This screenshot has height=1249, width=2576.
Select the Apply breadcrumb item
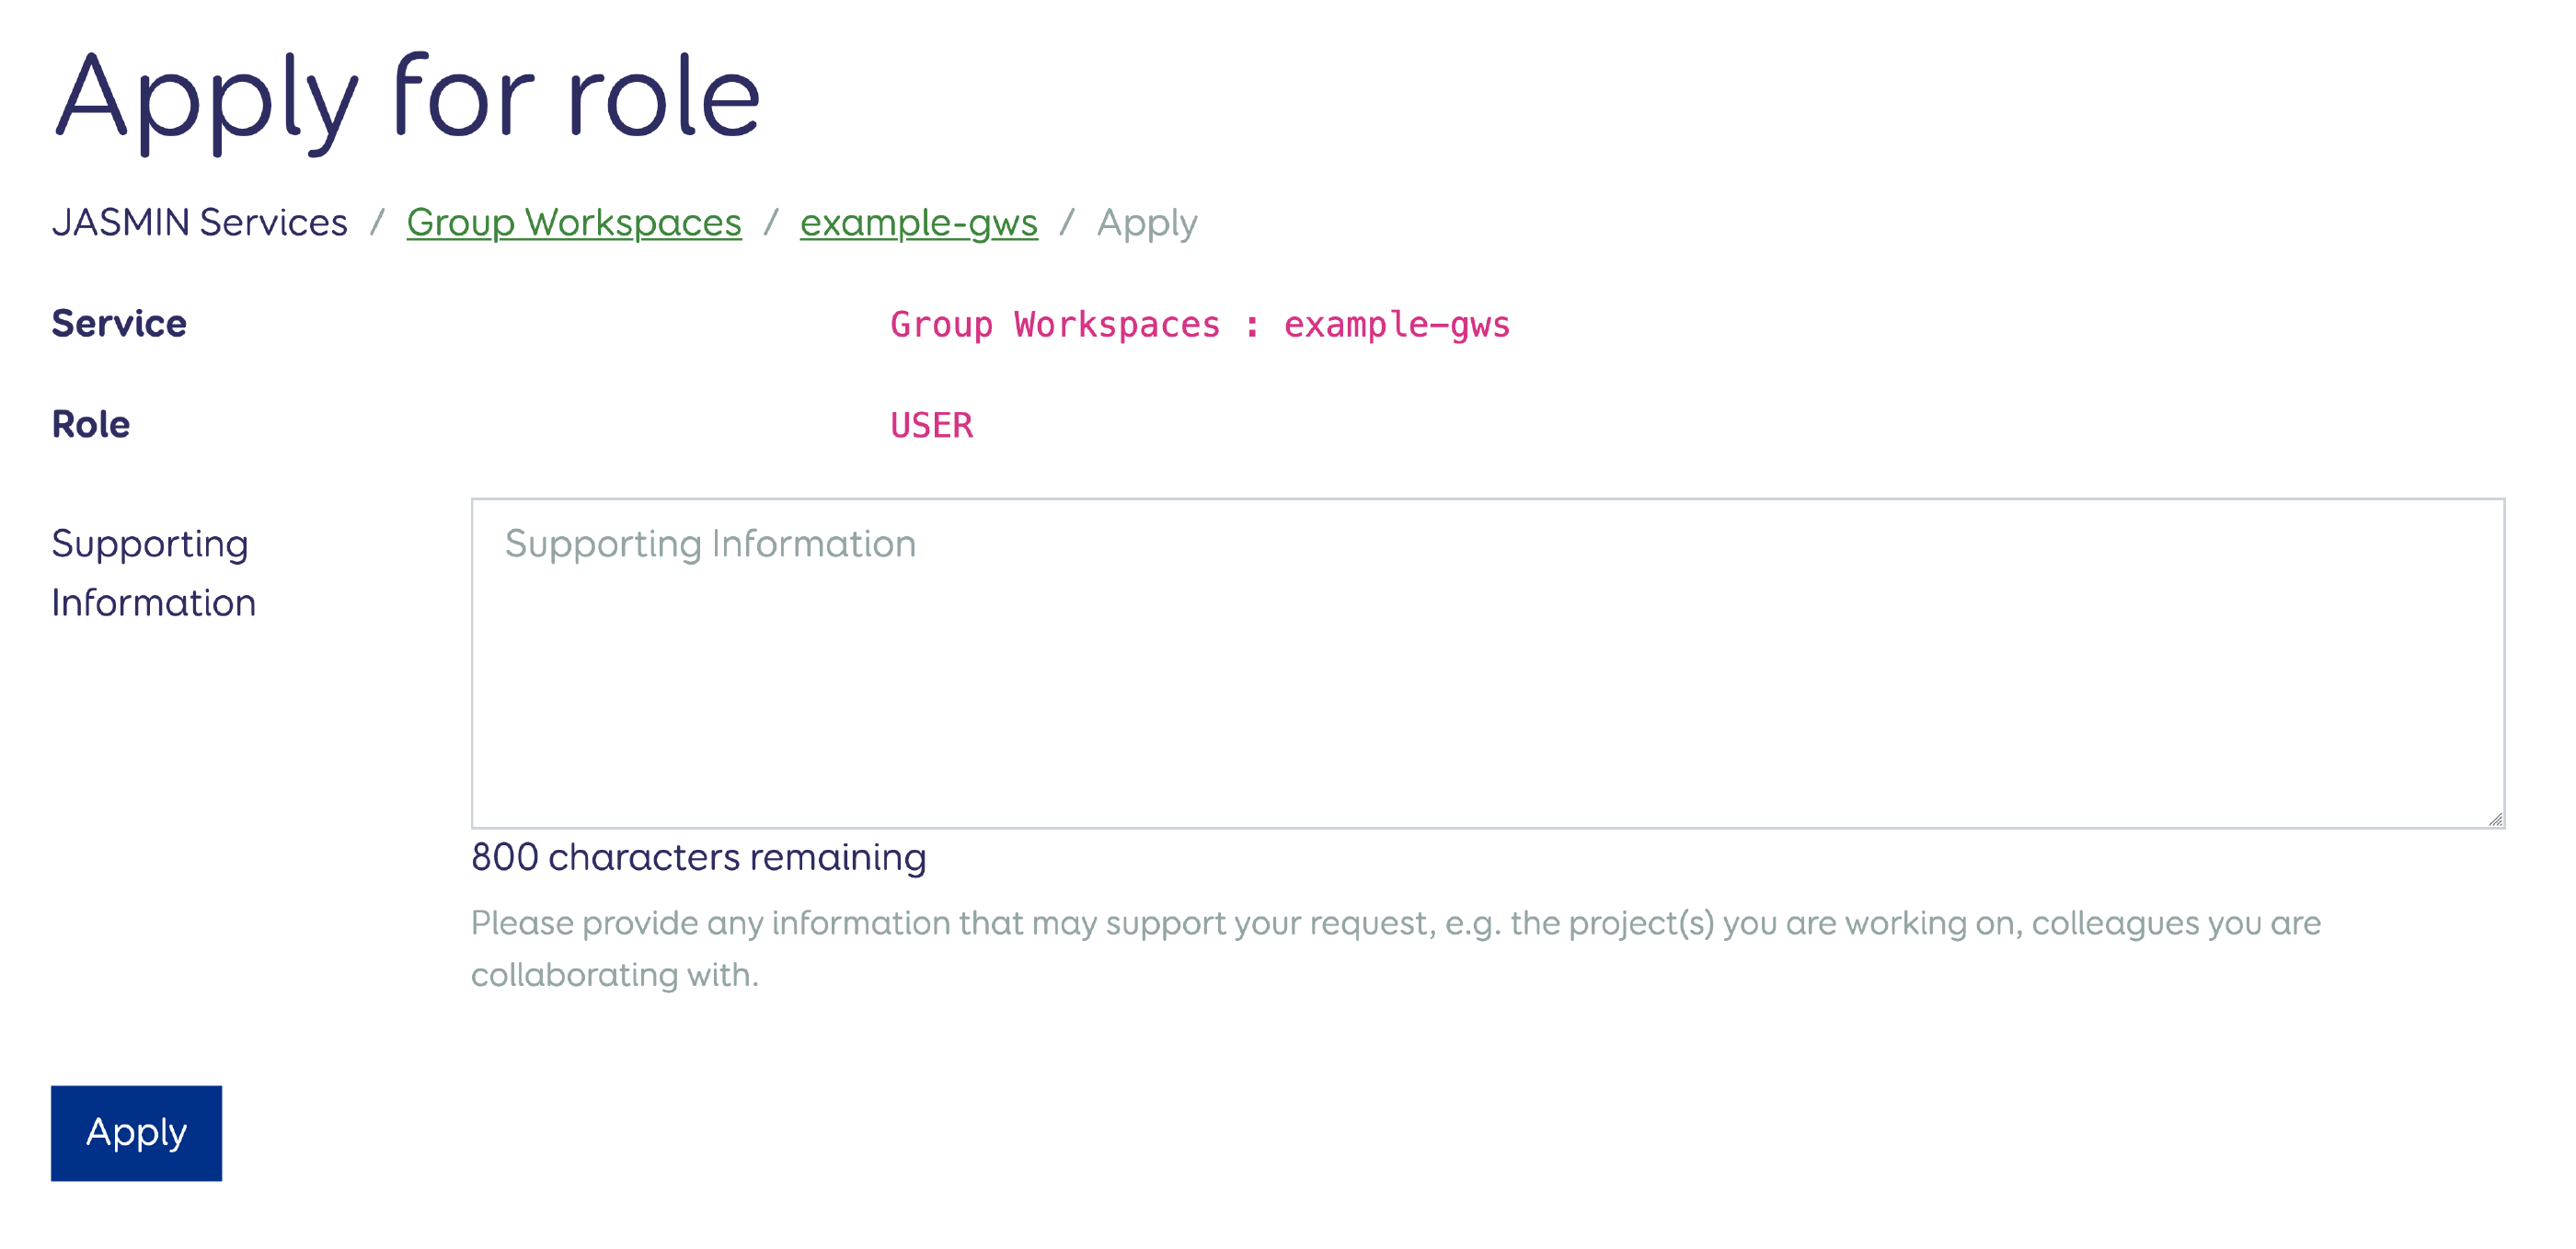click(x=1147, y=222)
